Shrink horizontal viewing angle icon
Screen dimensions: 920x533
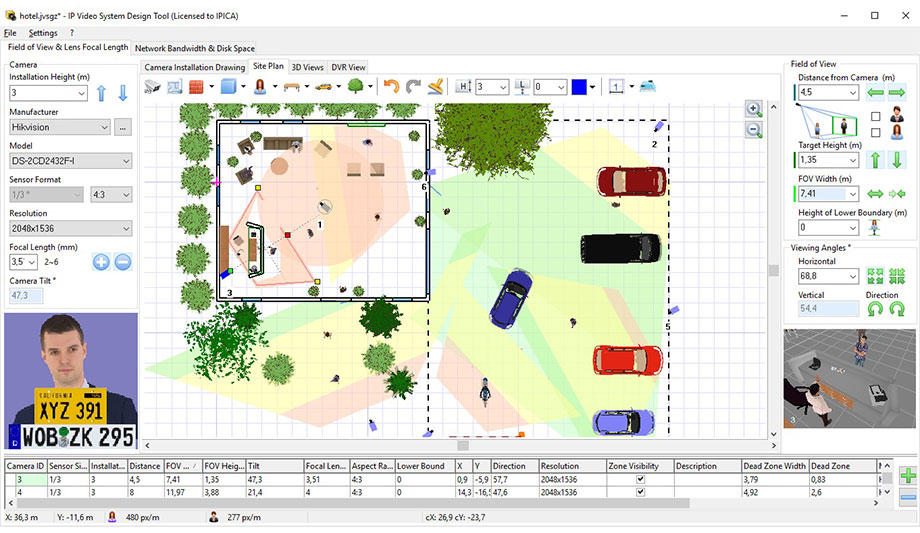[x=897, y=276]
